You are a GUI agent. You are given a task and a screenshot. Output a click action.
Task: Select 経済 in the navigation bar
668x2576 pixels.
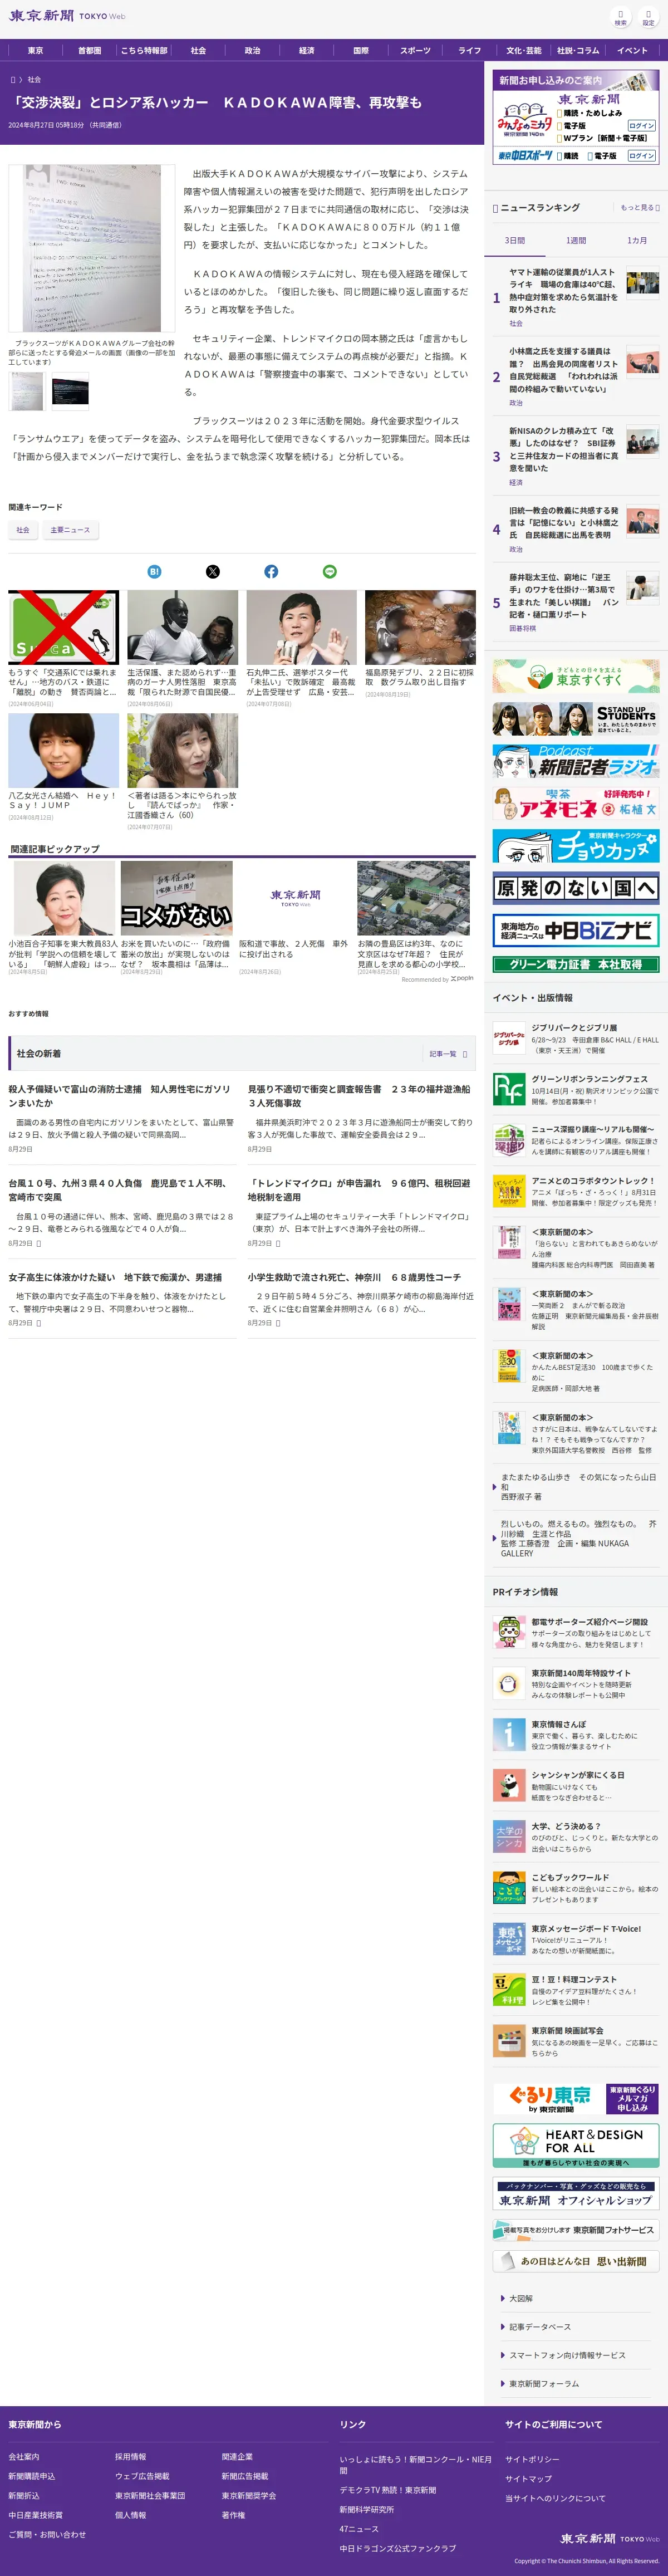[x=306, y=50]
